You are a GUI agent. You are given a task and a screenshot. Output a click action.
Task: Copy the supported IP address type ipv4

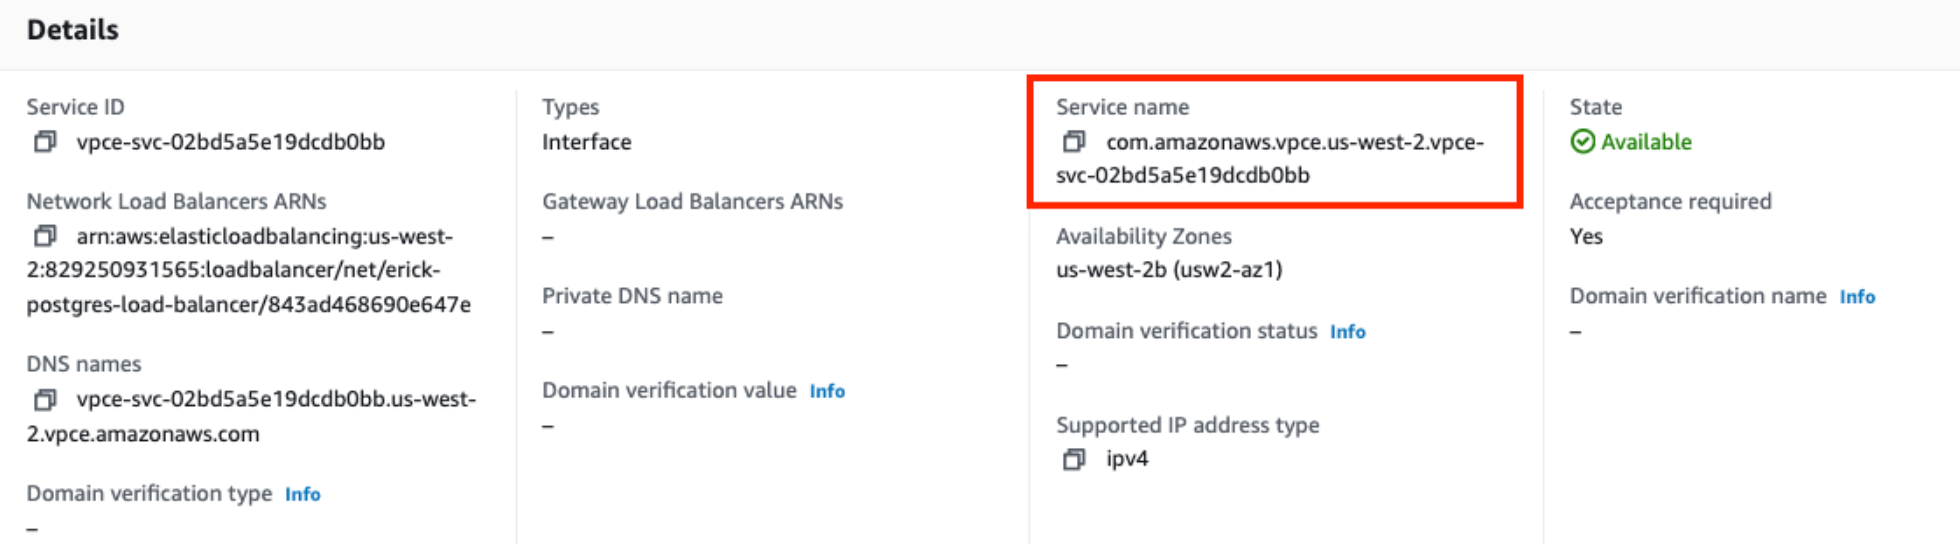pyautogui.click(x=1074, y=459)
